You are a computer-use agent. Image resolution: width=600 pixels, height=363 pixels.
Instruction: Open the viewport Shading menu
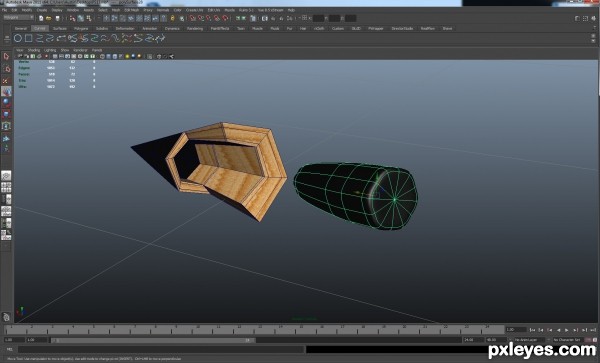tap(34, 50)
